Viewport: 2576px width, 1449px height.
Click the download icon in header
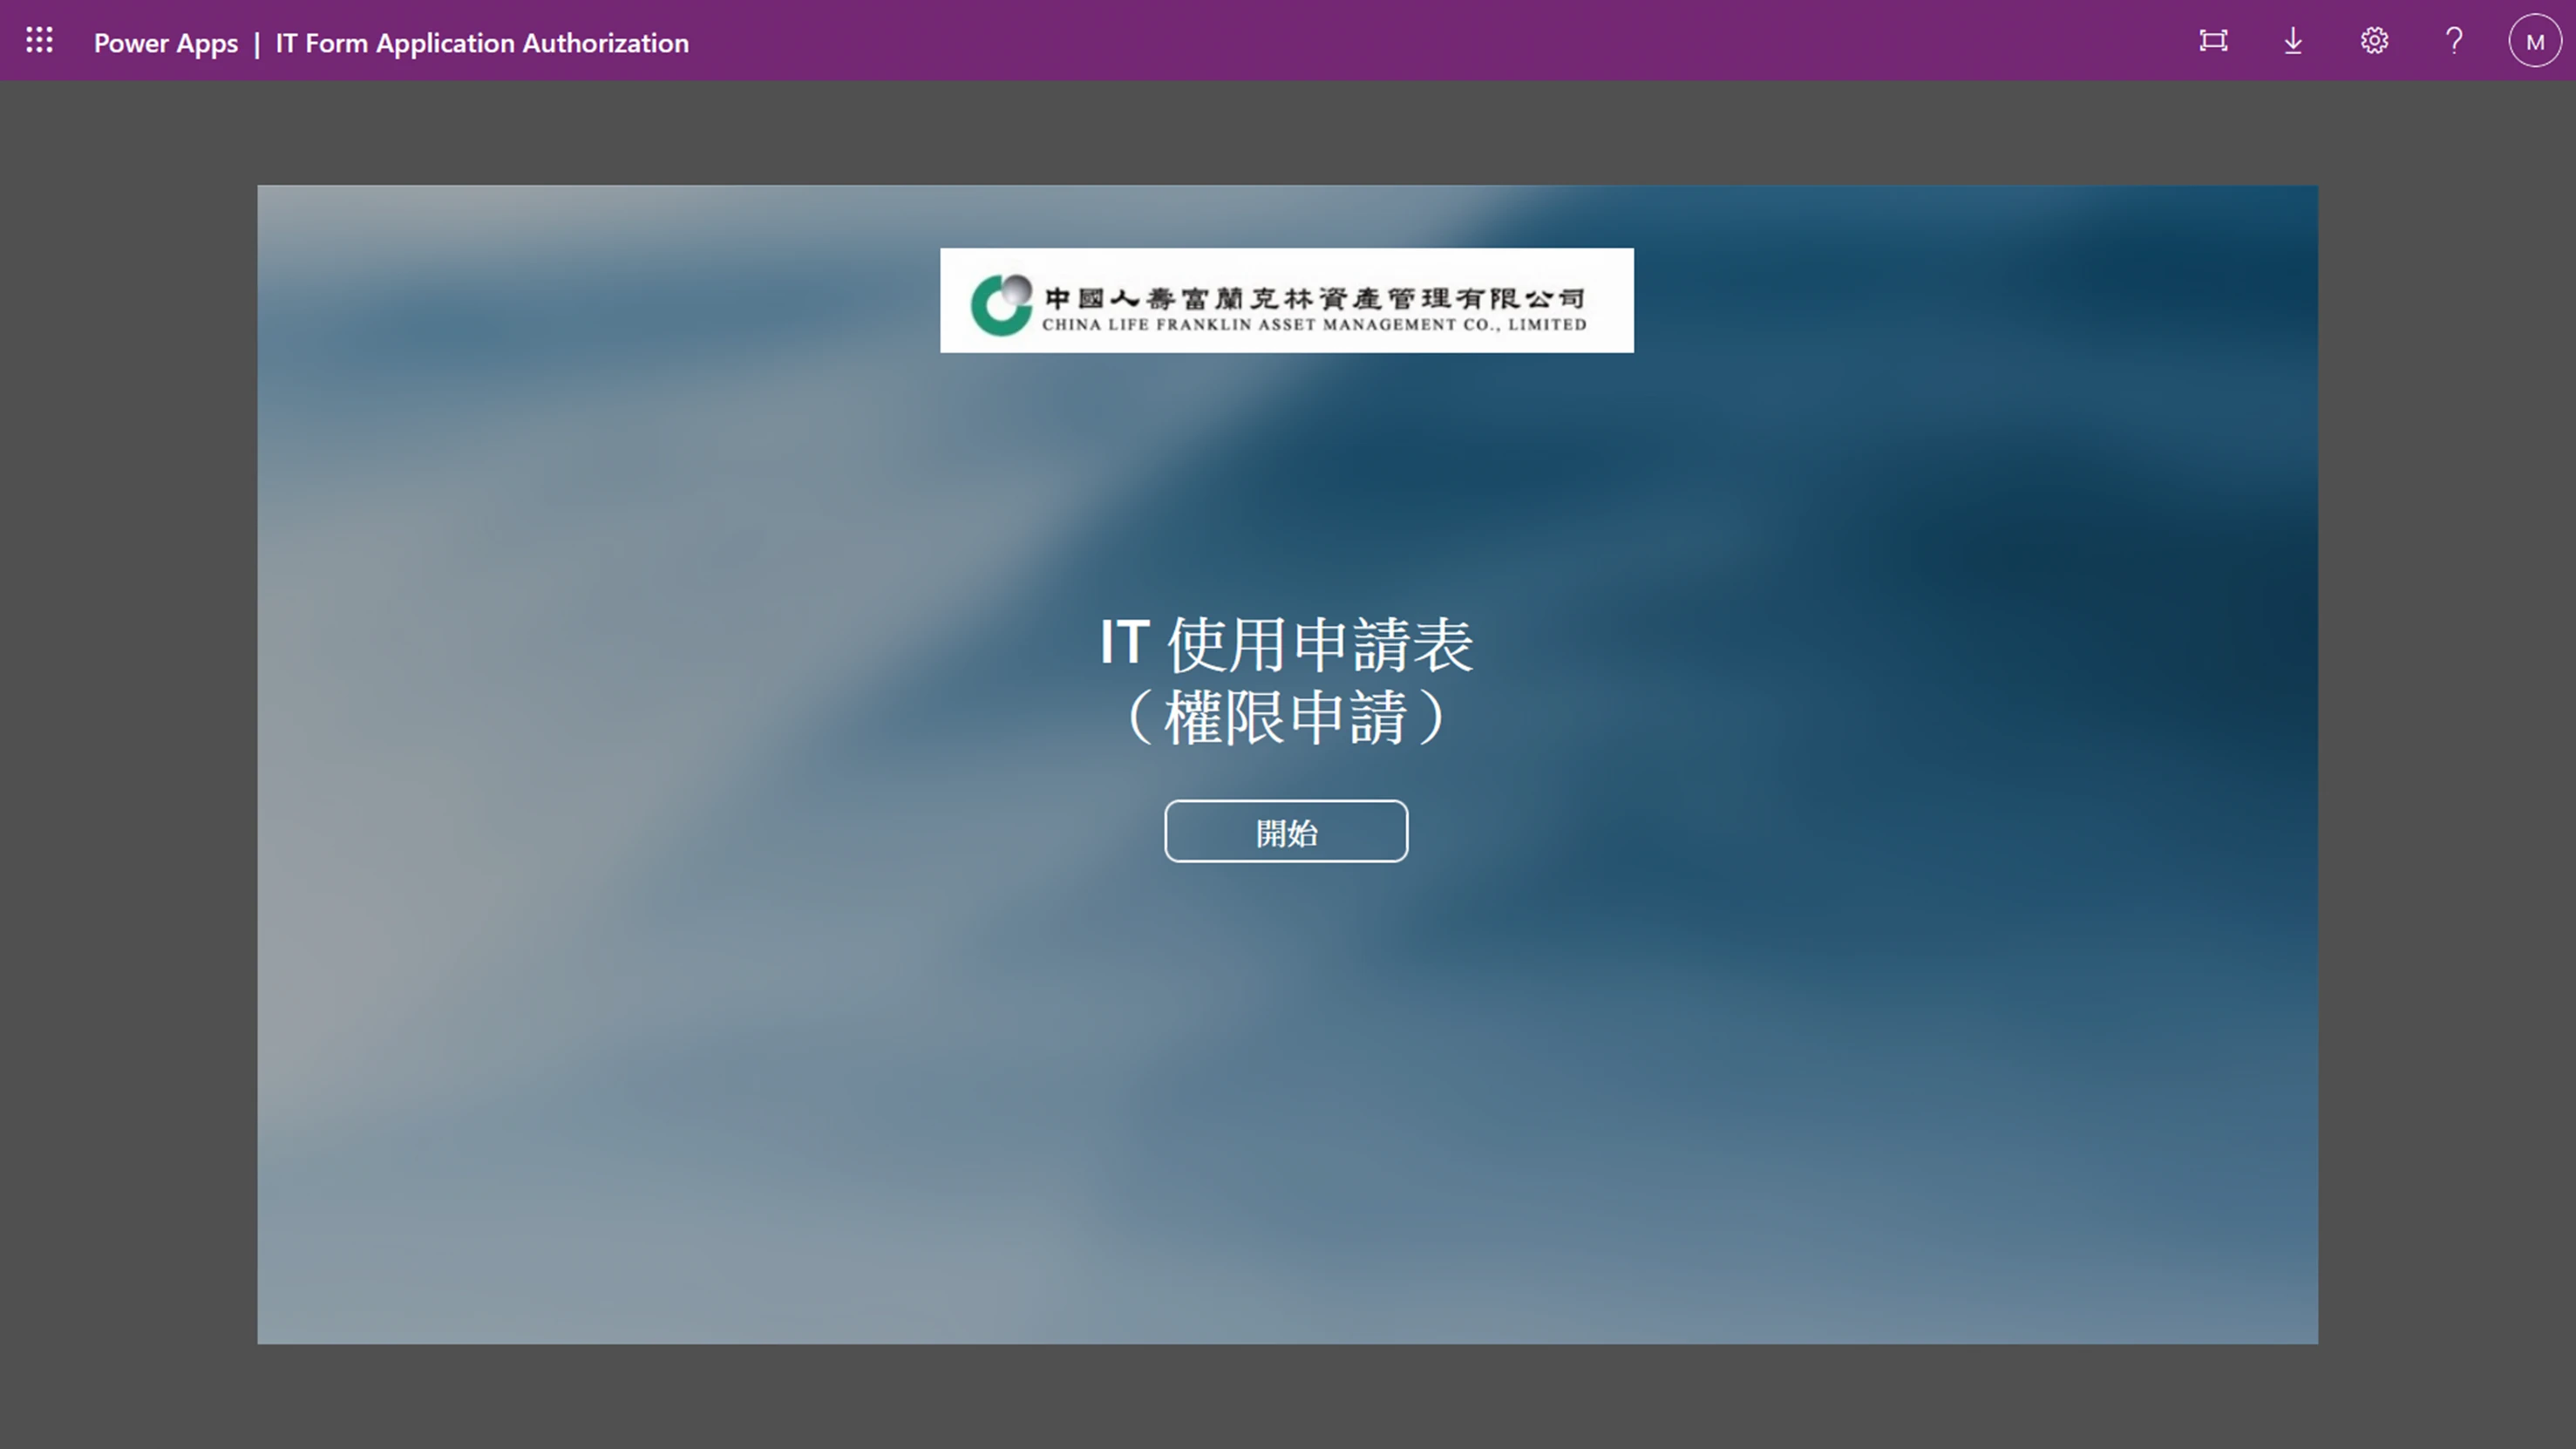click(x=2293, y=41)
